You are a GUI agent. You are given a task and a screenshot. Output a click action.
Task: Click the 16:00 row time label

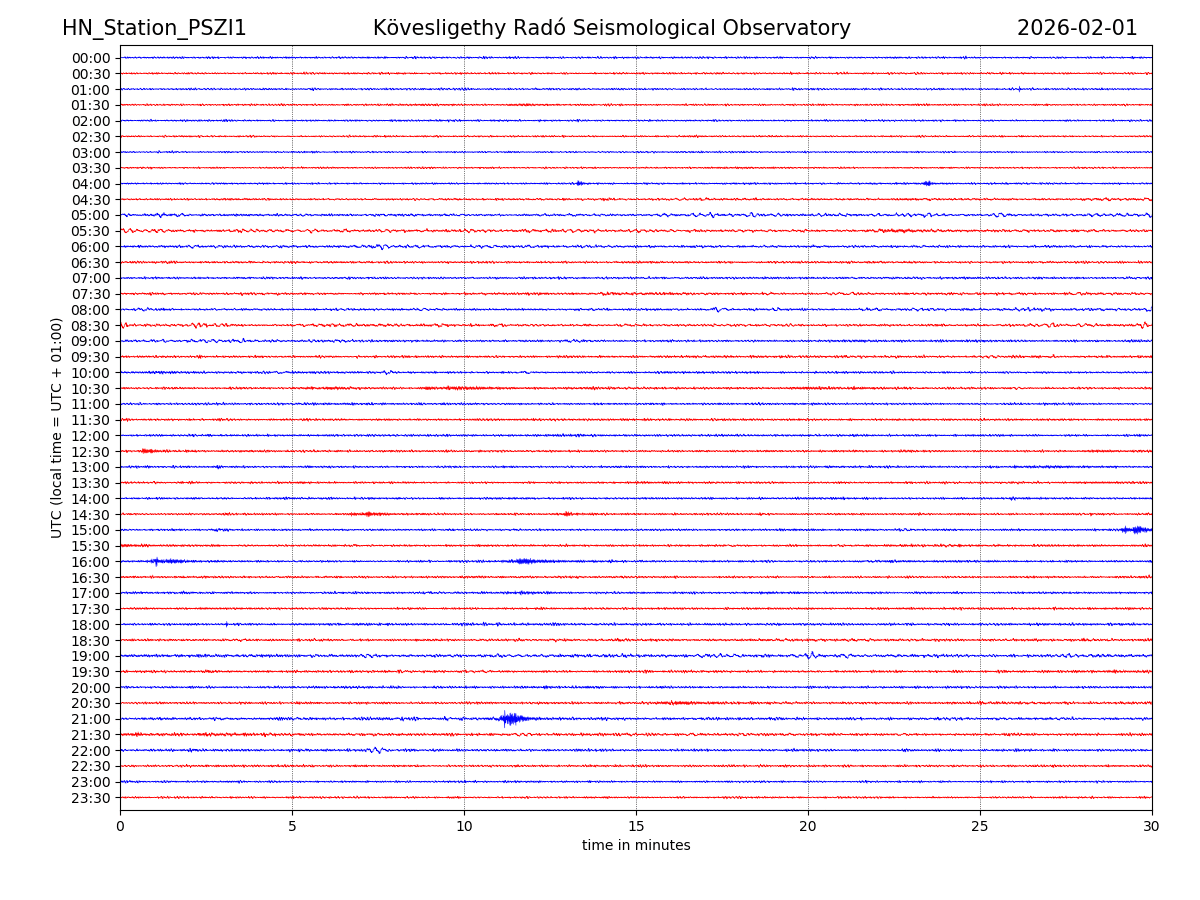(x=90, y=562)
